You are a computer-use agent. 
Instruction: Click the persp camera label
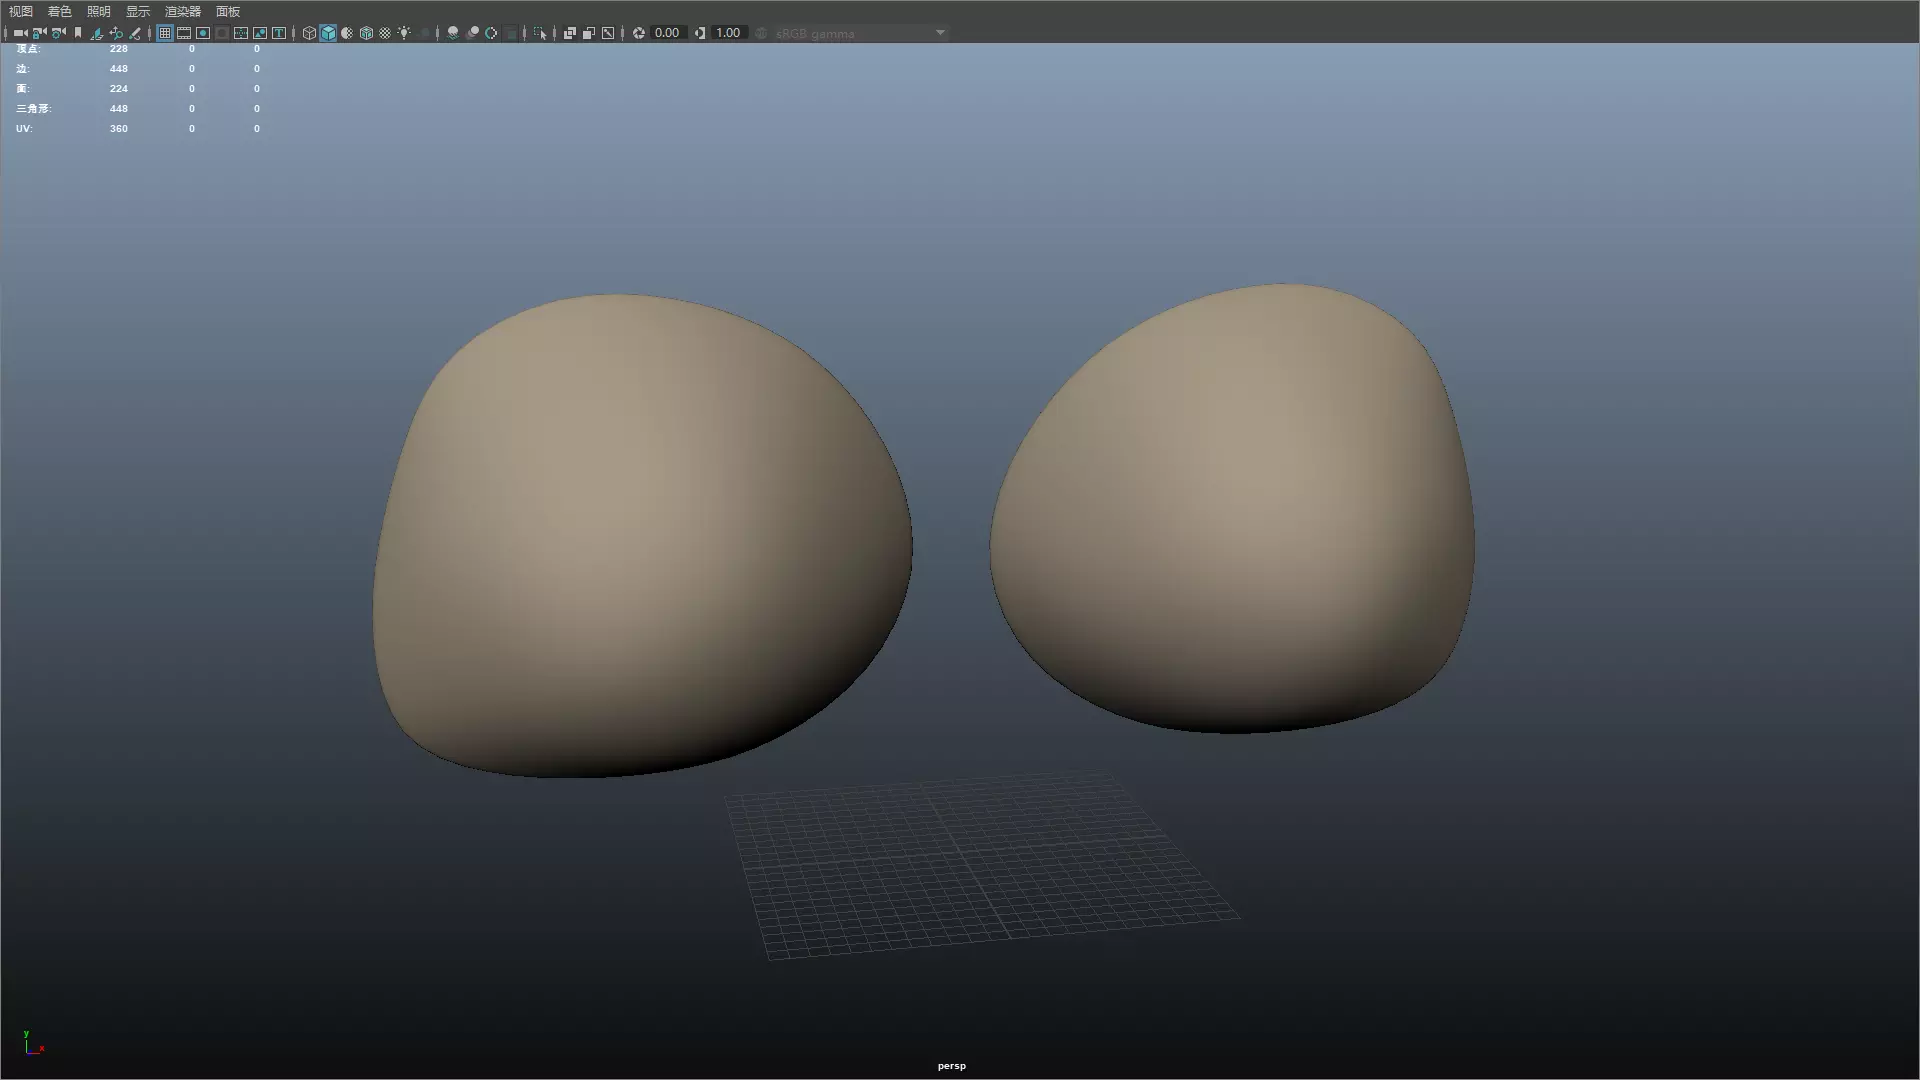click(951, 1066)
